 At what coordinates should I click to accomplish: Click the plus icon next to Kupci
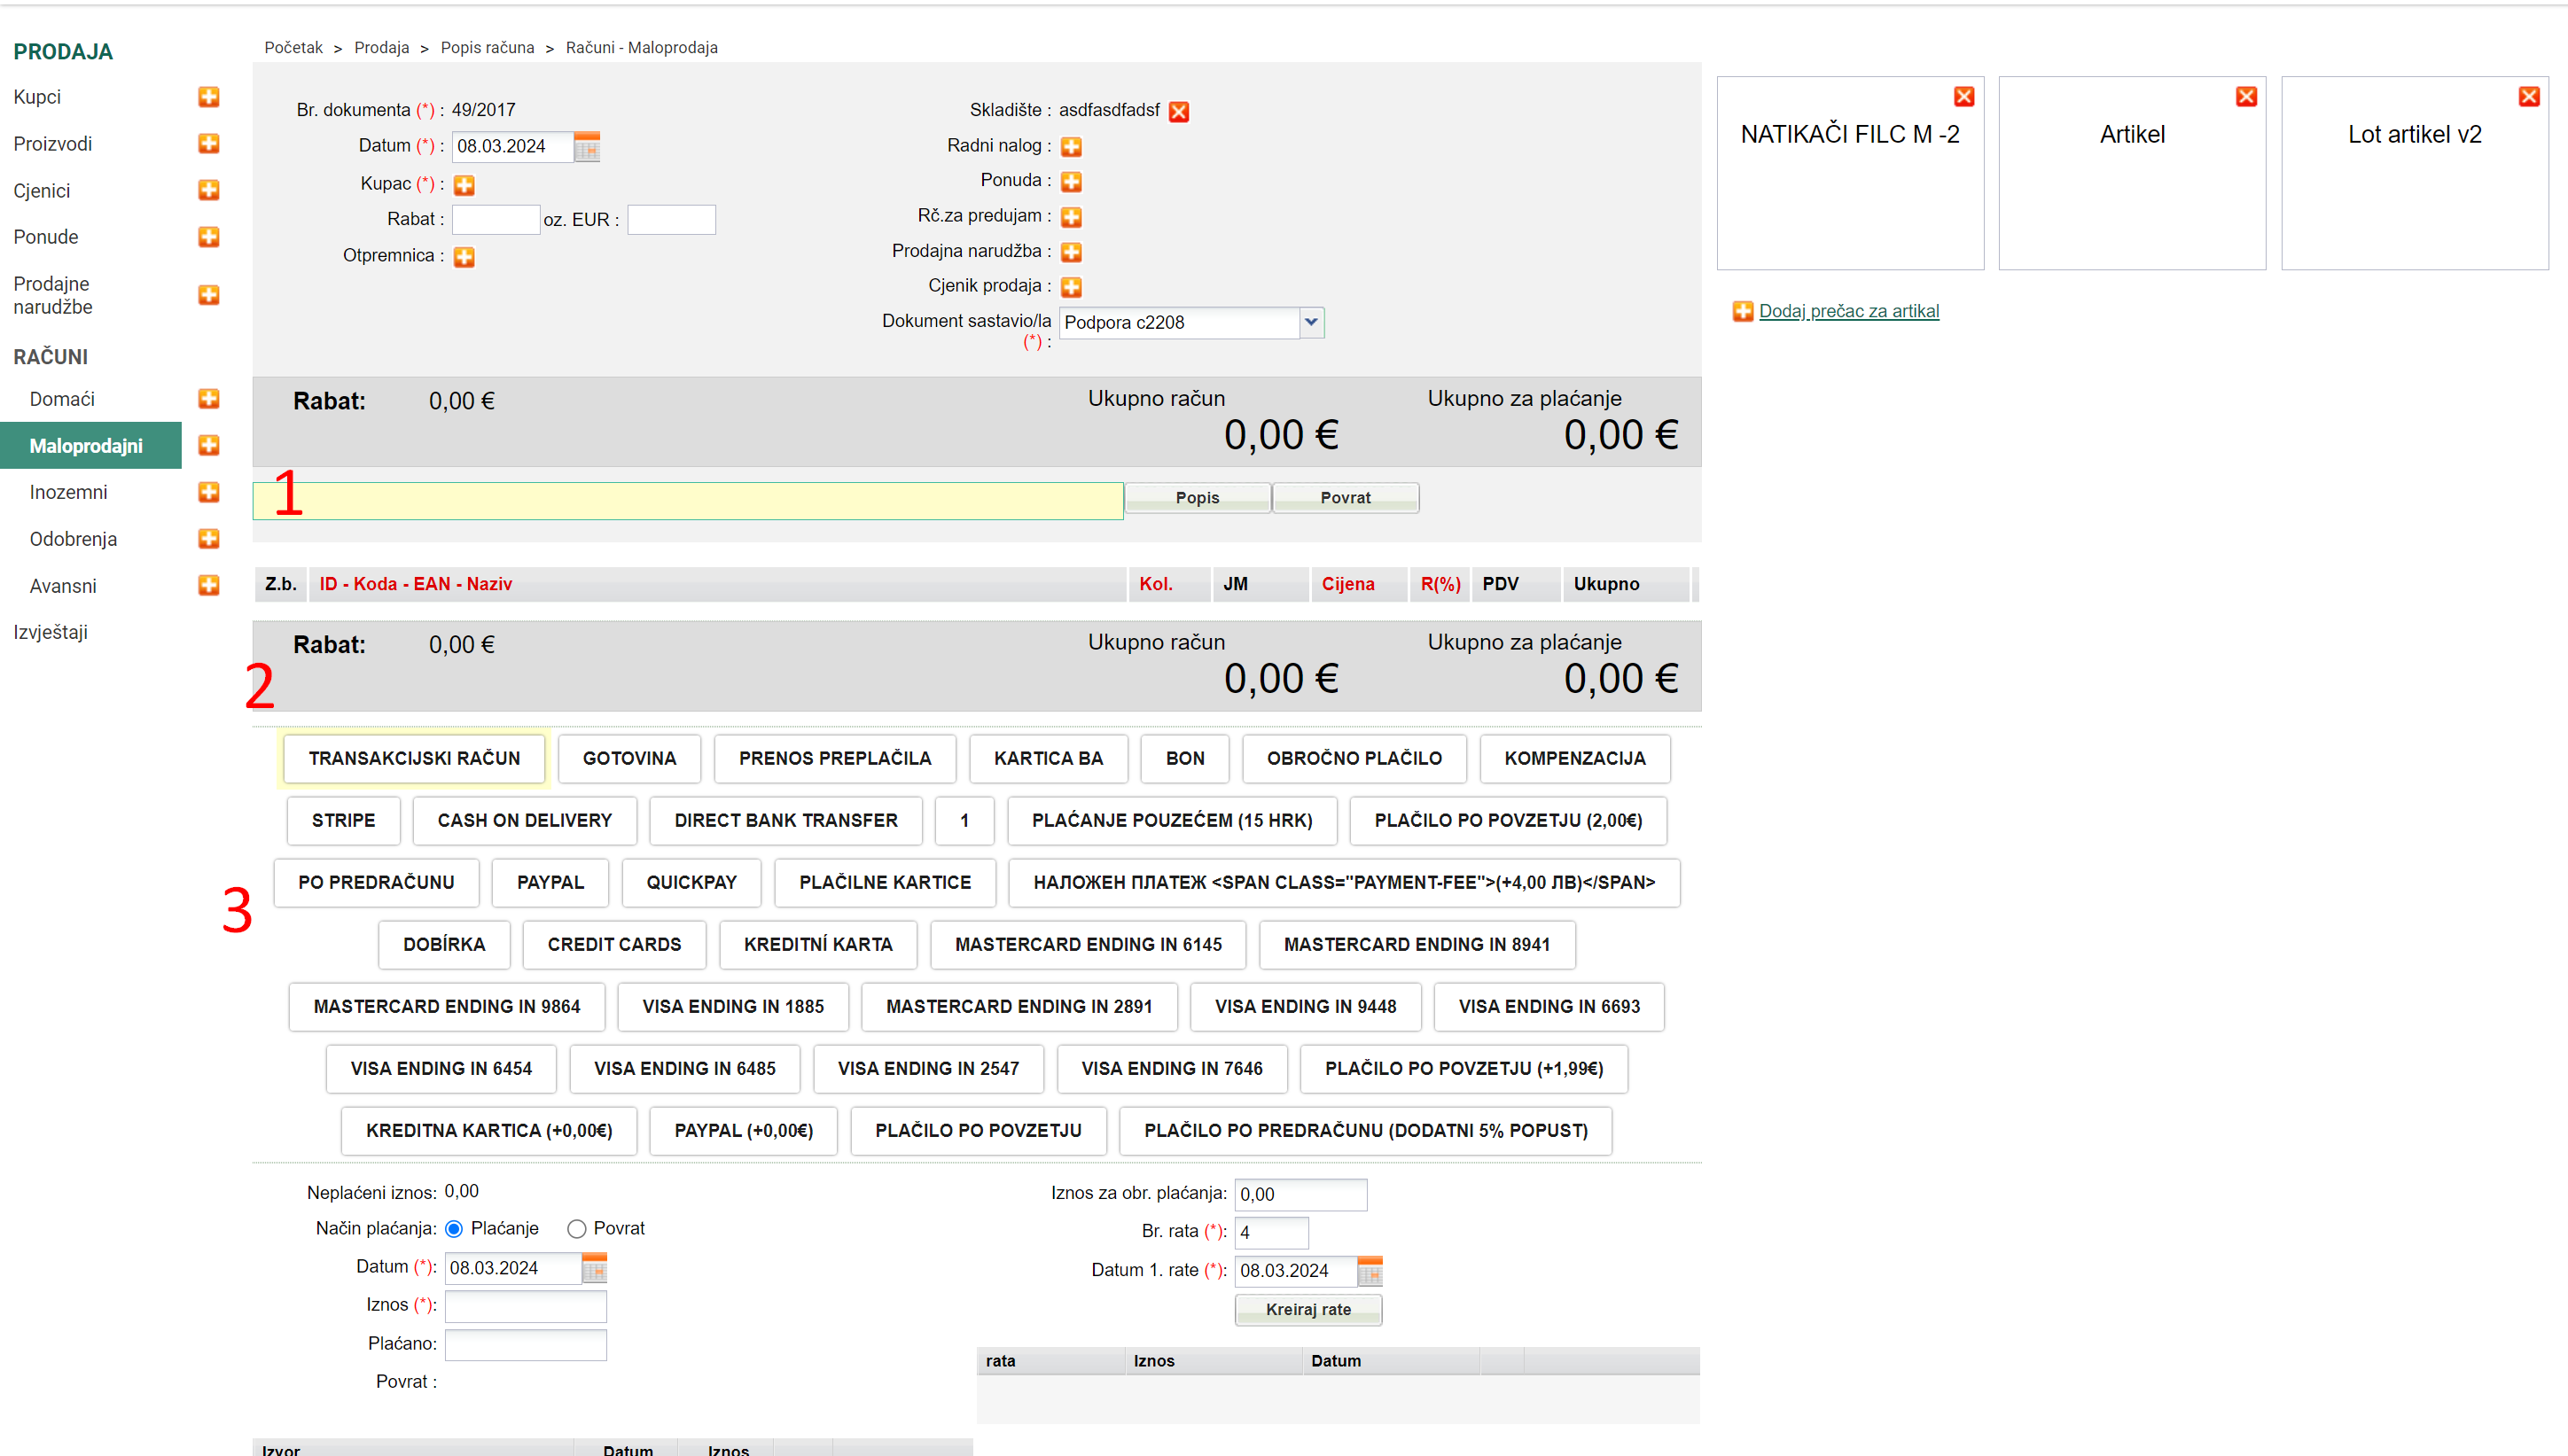click(x=208, y=97)
